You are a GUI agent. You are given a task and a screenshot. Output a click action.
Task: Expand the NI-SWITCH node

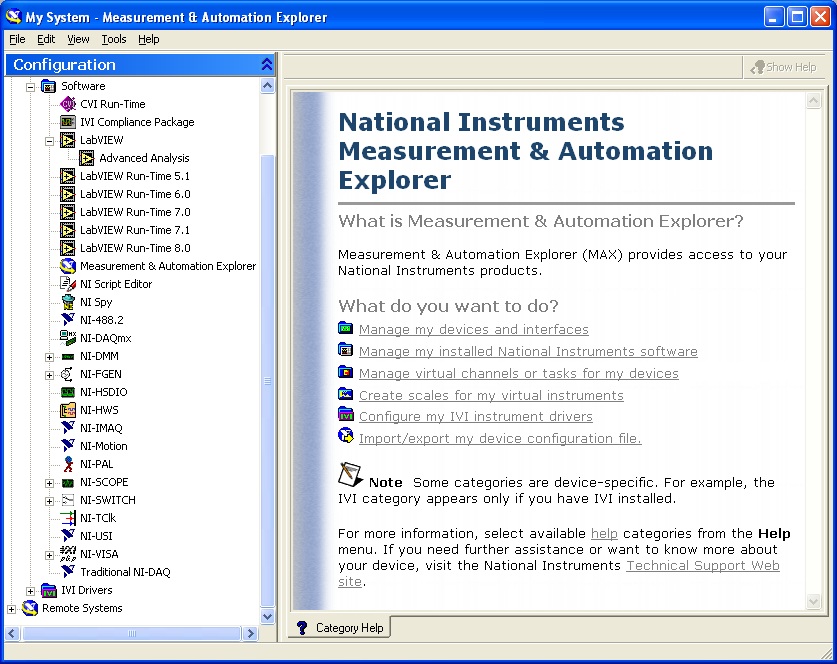(x=50, y=501)
